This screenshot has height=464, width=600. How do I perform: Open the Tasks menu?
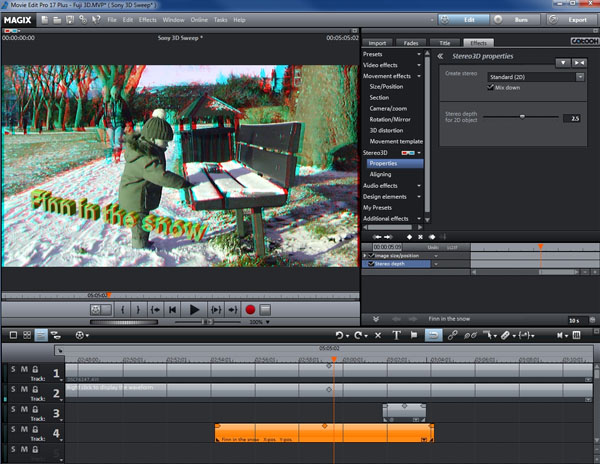point(220,20)
